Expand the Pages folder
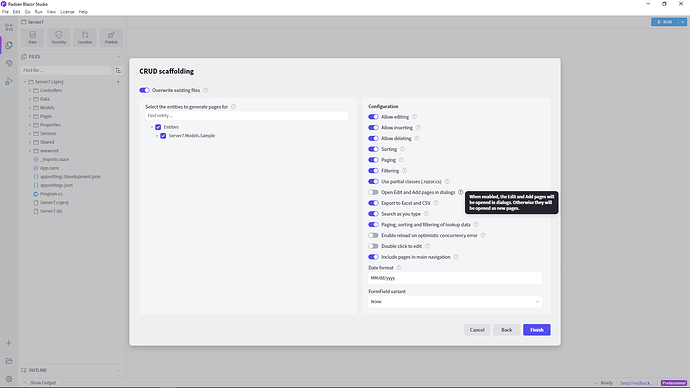Screen dimensions: 690x388 coord(30,116)
